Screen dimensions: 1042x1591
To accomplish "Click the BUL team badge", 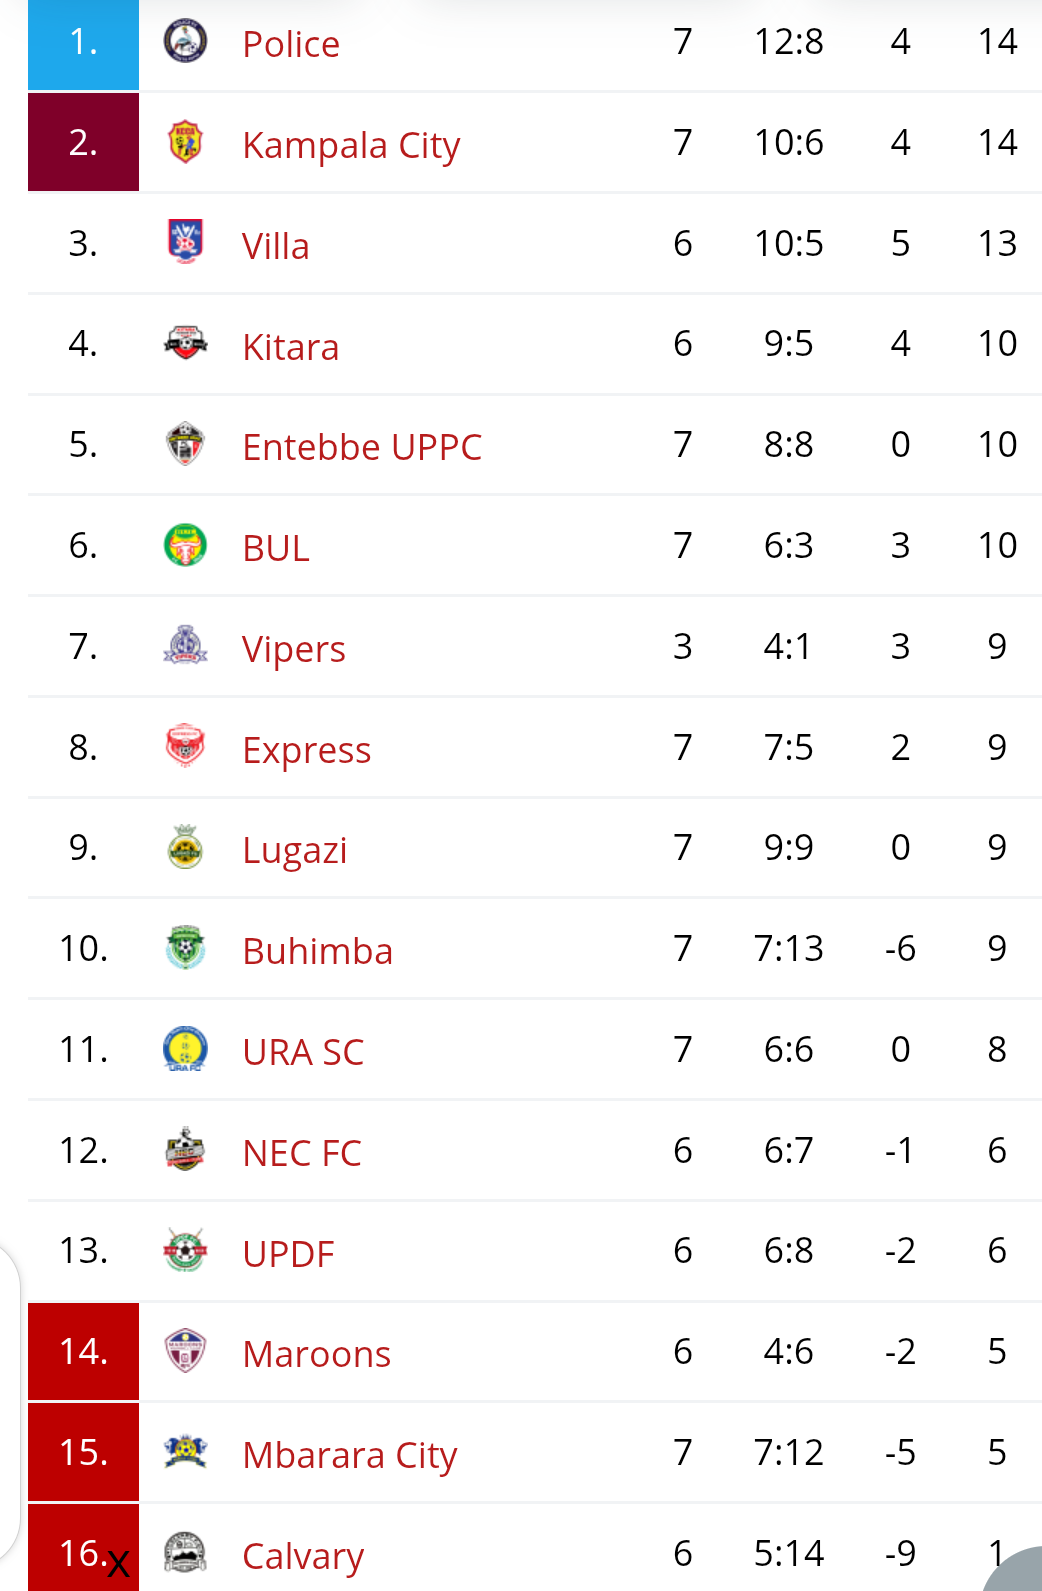I will (184, 545).
